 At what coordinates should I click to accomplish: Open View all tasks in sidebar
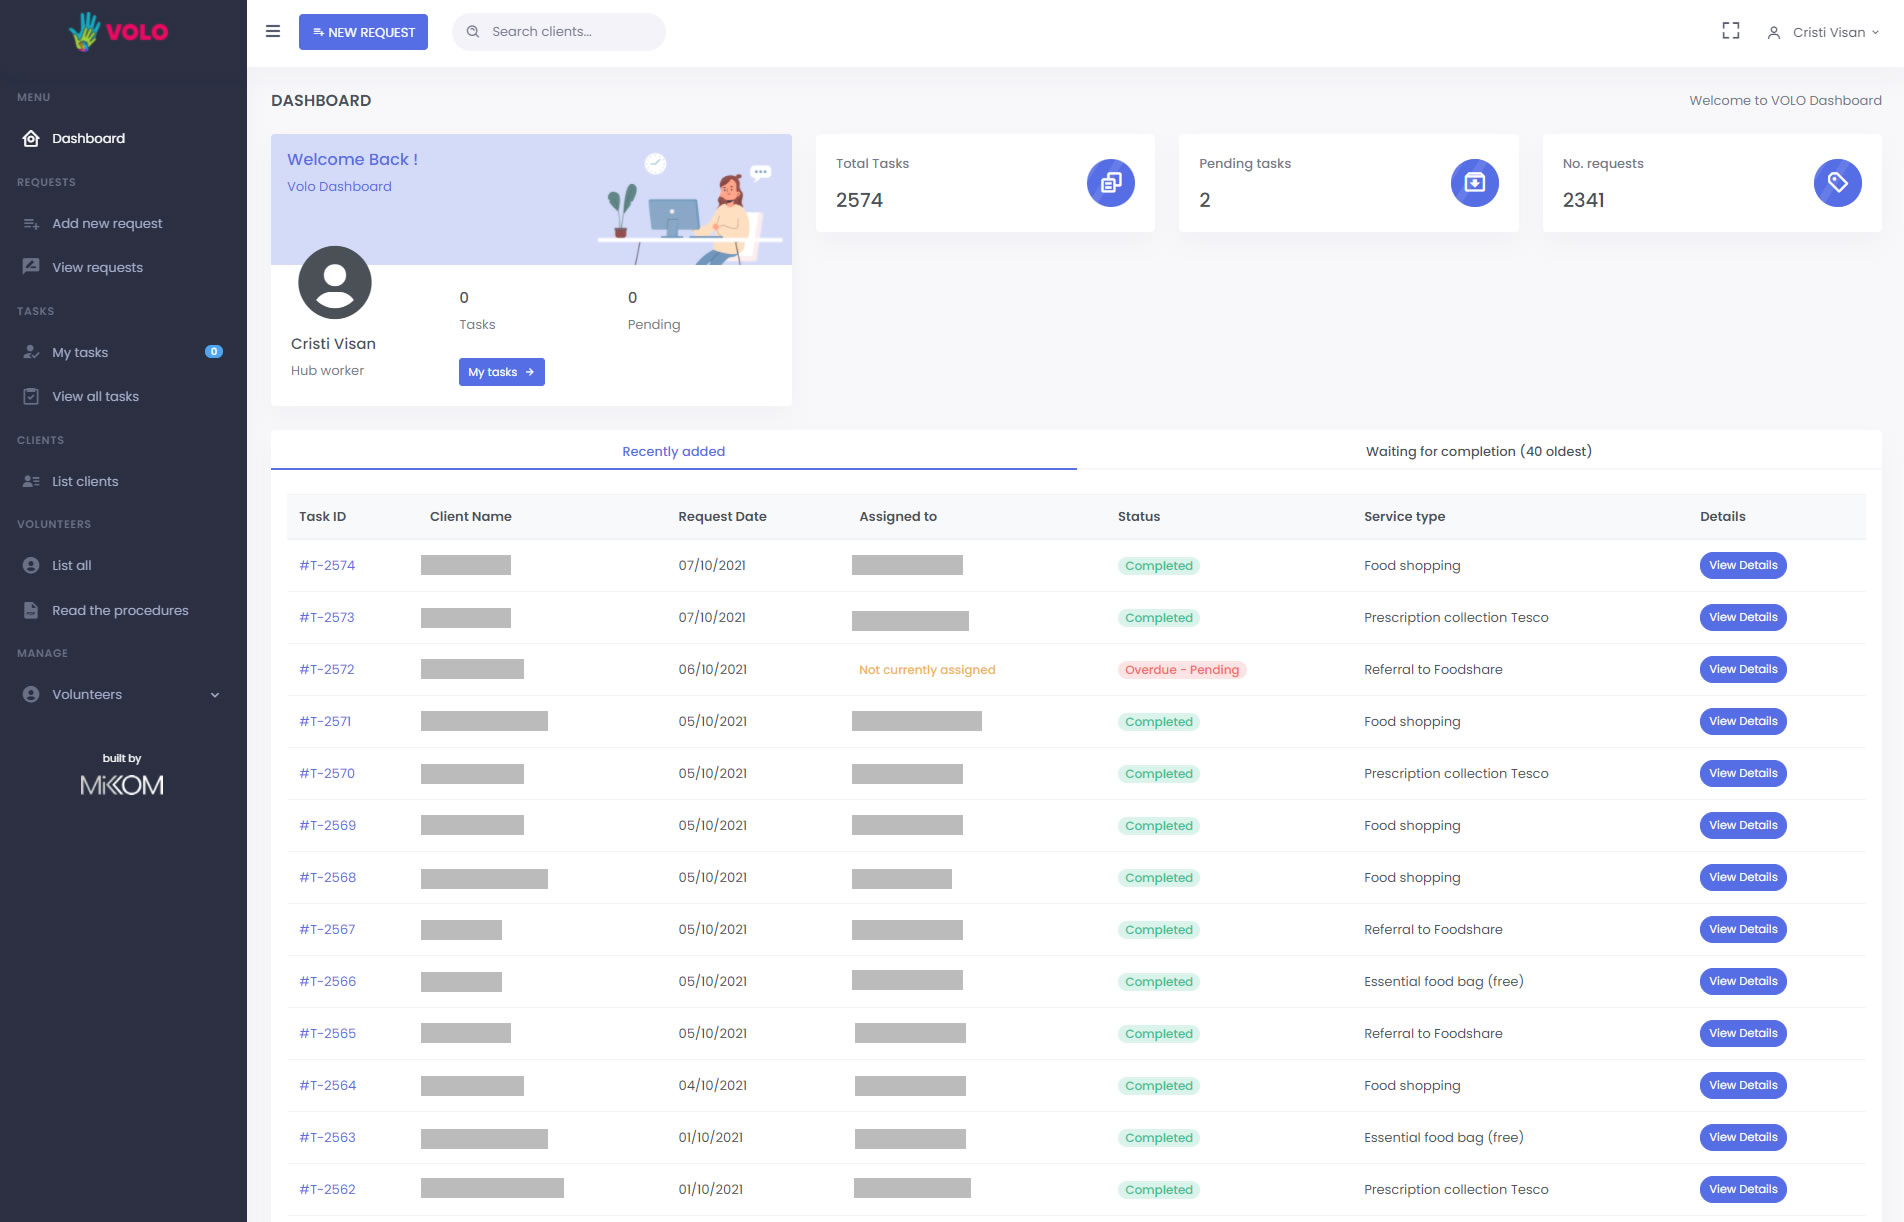pyautogui.click(x=95, y=397)
